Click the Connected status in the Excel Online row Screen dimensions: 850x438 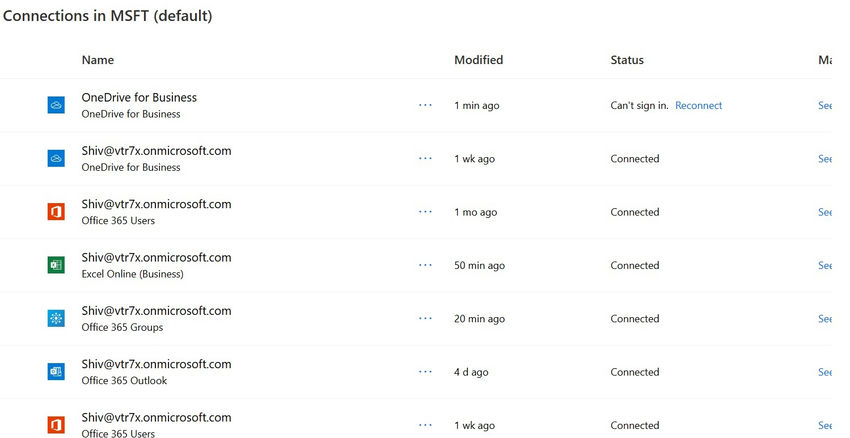click(635, 266)
